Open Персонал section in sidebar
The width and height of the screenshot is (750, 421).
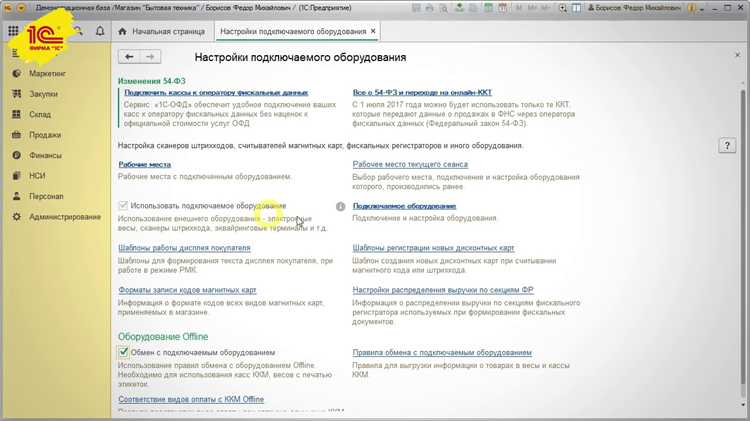click(x=46, y=196)
